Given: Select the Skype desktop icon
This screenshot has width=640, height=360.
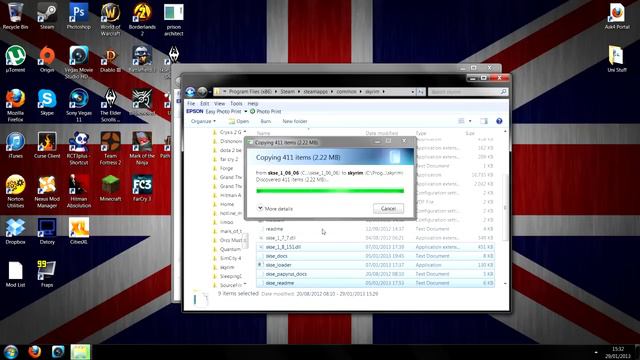Looking at the screenshot, I should (47, 103).
